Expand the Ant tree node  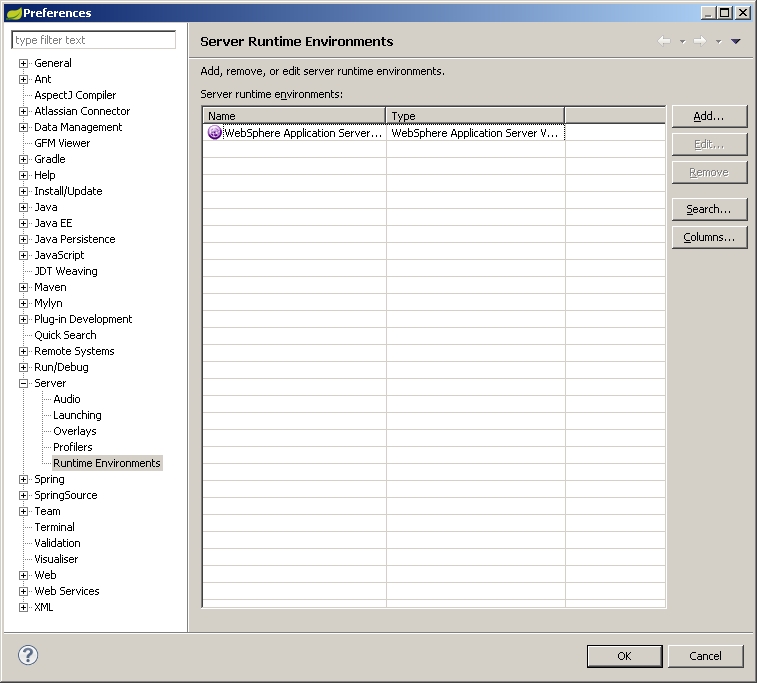point(23,79)
